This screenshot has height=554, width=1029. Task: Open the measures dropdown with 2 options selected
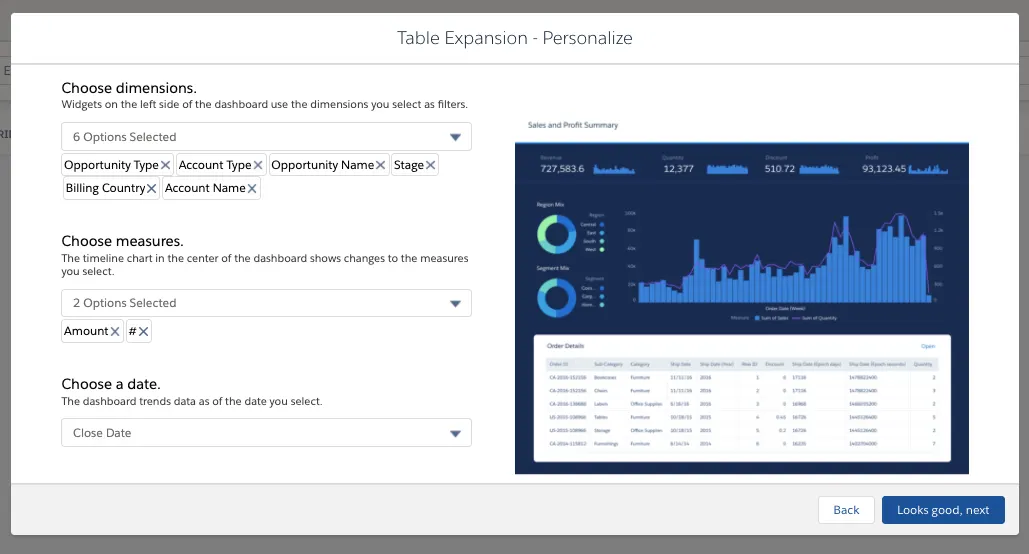[x=266, y=303]
